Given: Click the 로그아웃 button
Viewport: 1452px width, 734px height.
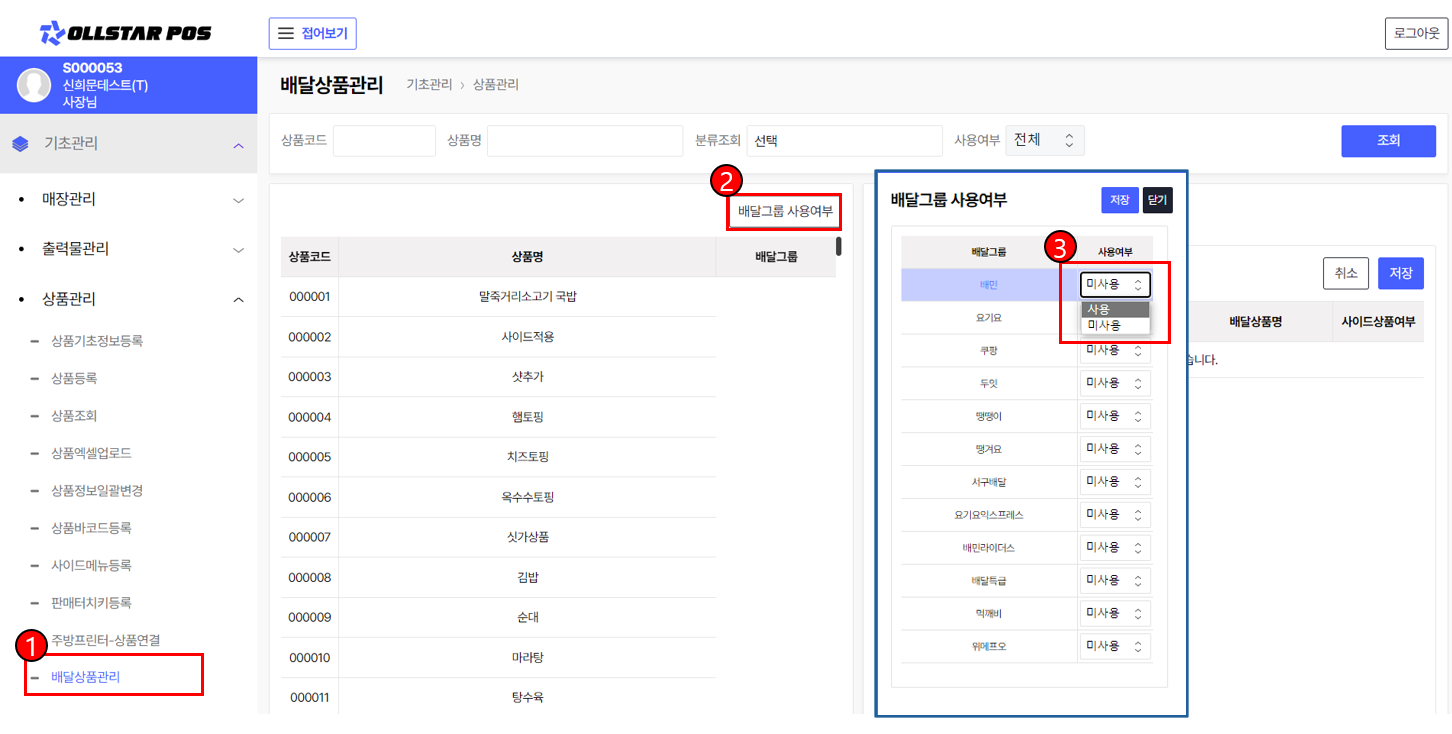Looking at the screenshot, I should tap(1416, 33).
